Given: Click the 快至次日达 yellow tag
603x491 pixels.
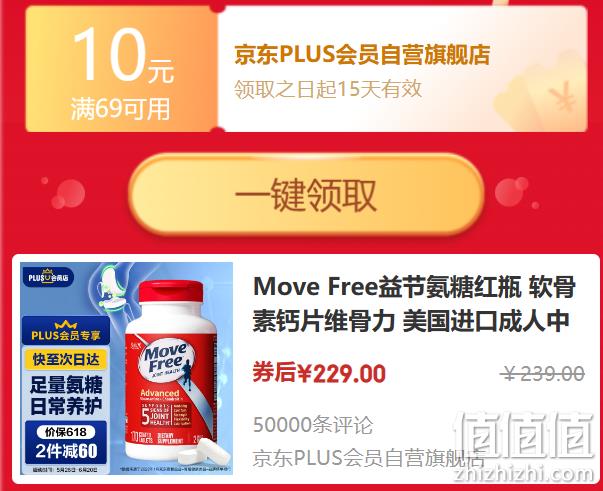Looking at the screenshot, I should coord(66,360).
